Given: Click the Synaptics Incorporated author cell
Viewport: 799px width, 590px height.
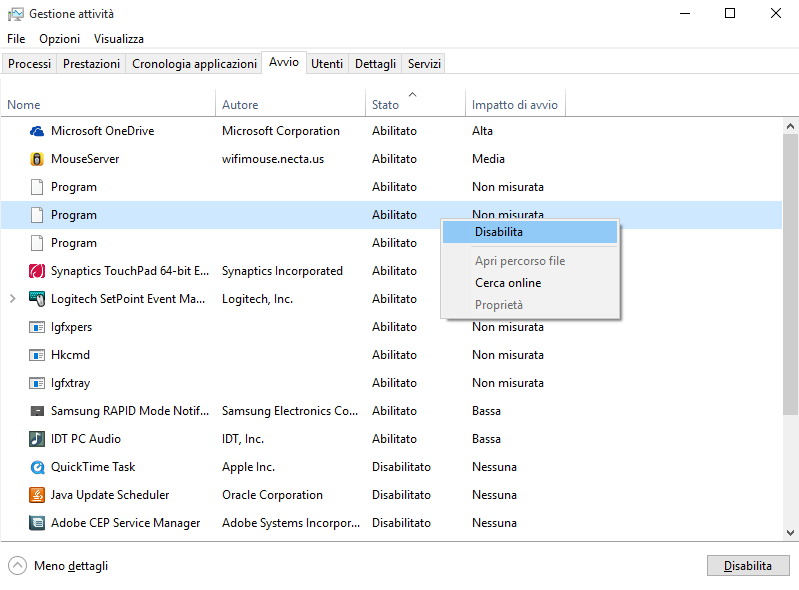Looking at the screenshot, I should (x=282, y=271).
